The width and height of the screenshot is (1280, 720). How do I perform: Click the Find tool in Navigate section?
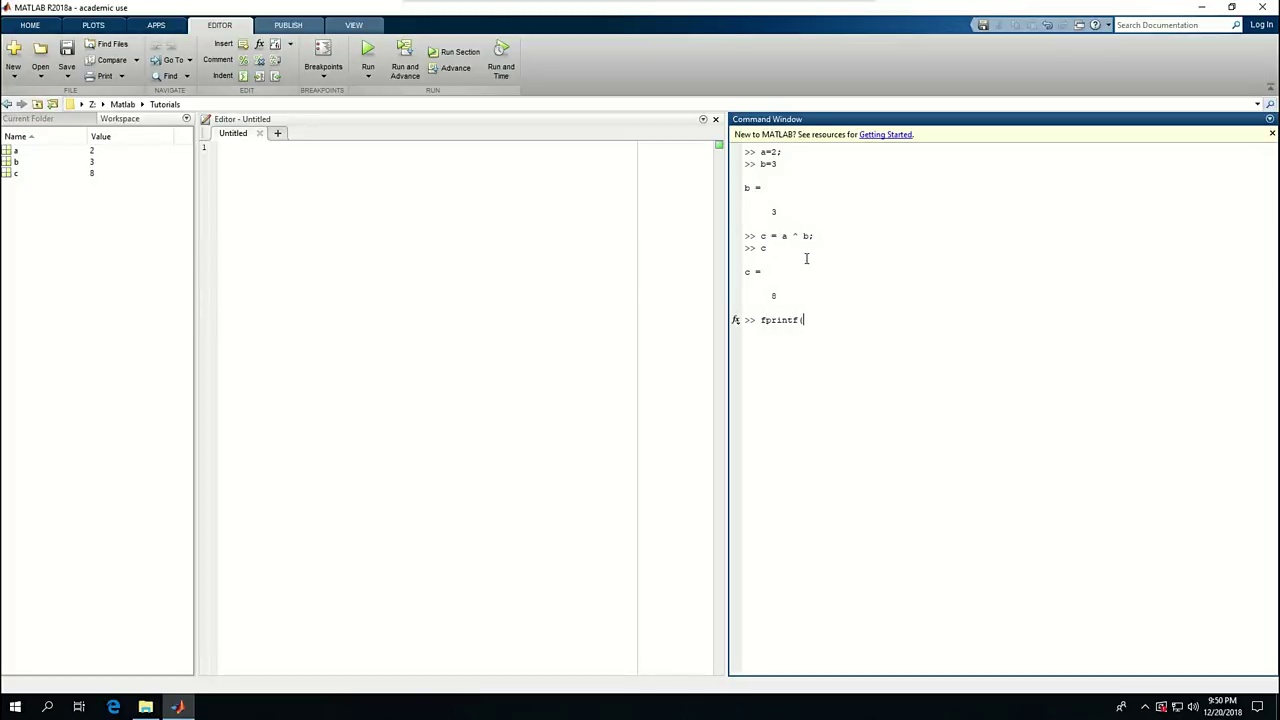165,76
